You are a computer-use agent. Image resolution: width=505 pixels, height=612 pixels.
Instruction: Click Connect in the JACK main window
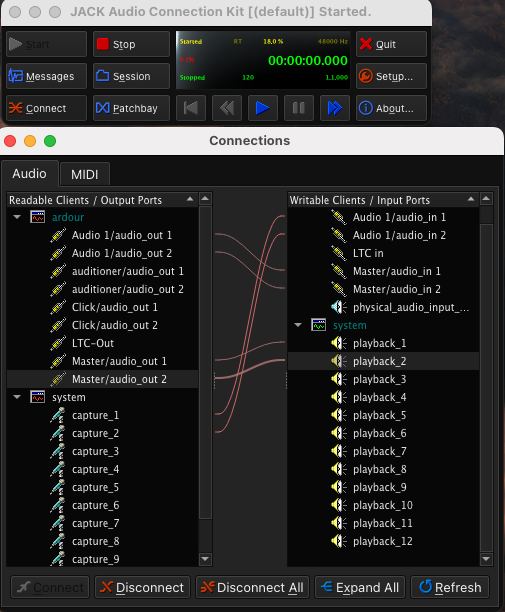46,108
